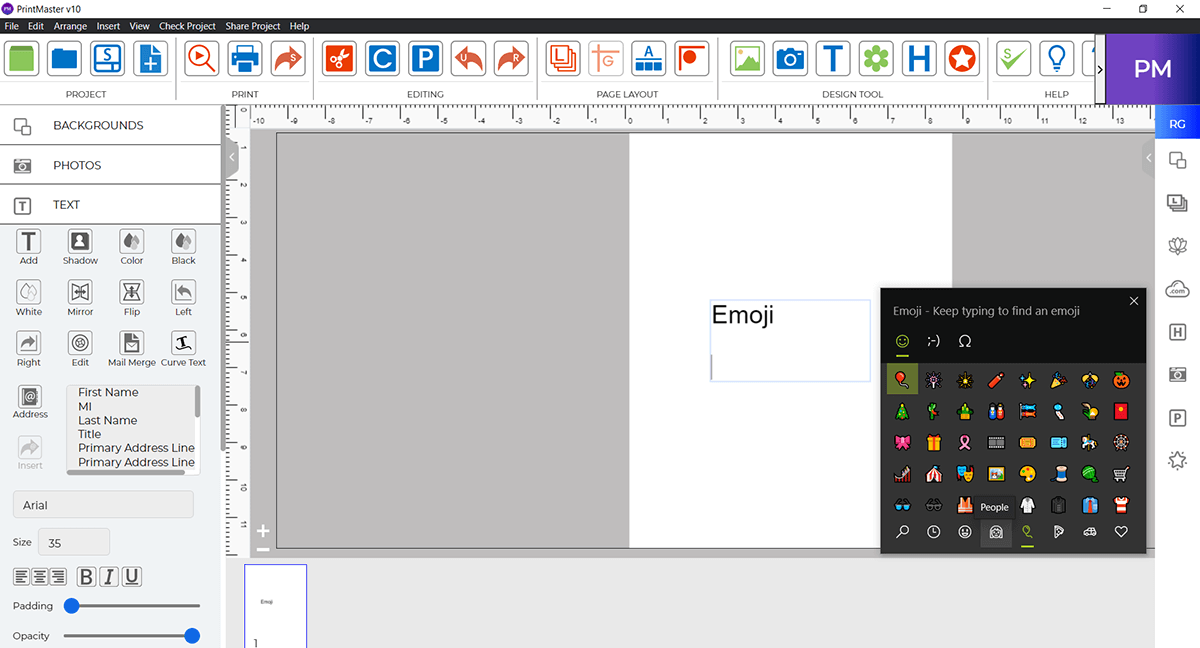This screenshot has height=648, width=1200.
Task: Open the Check Project menu
Action: pos(187,26)
